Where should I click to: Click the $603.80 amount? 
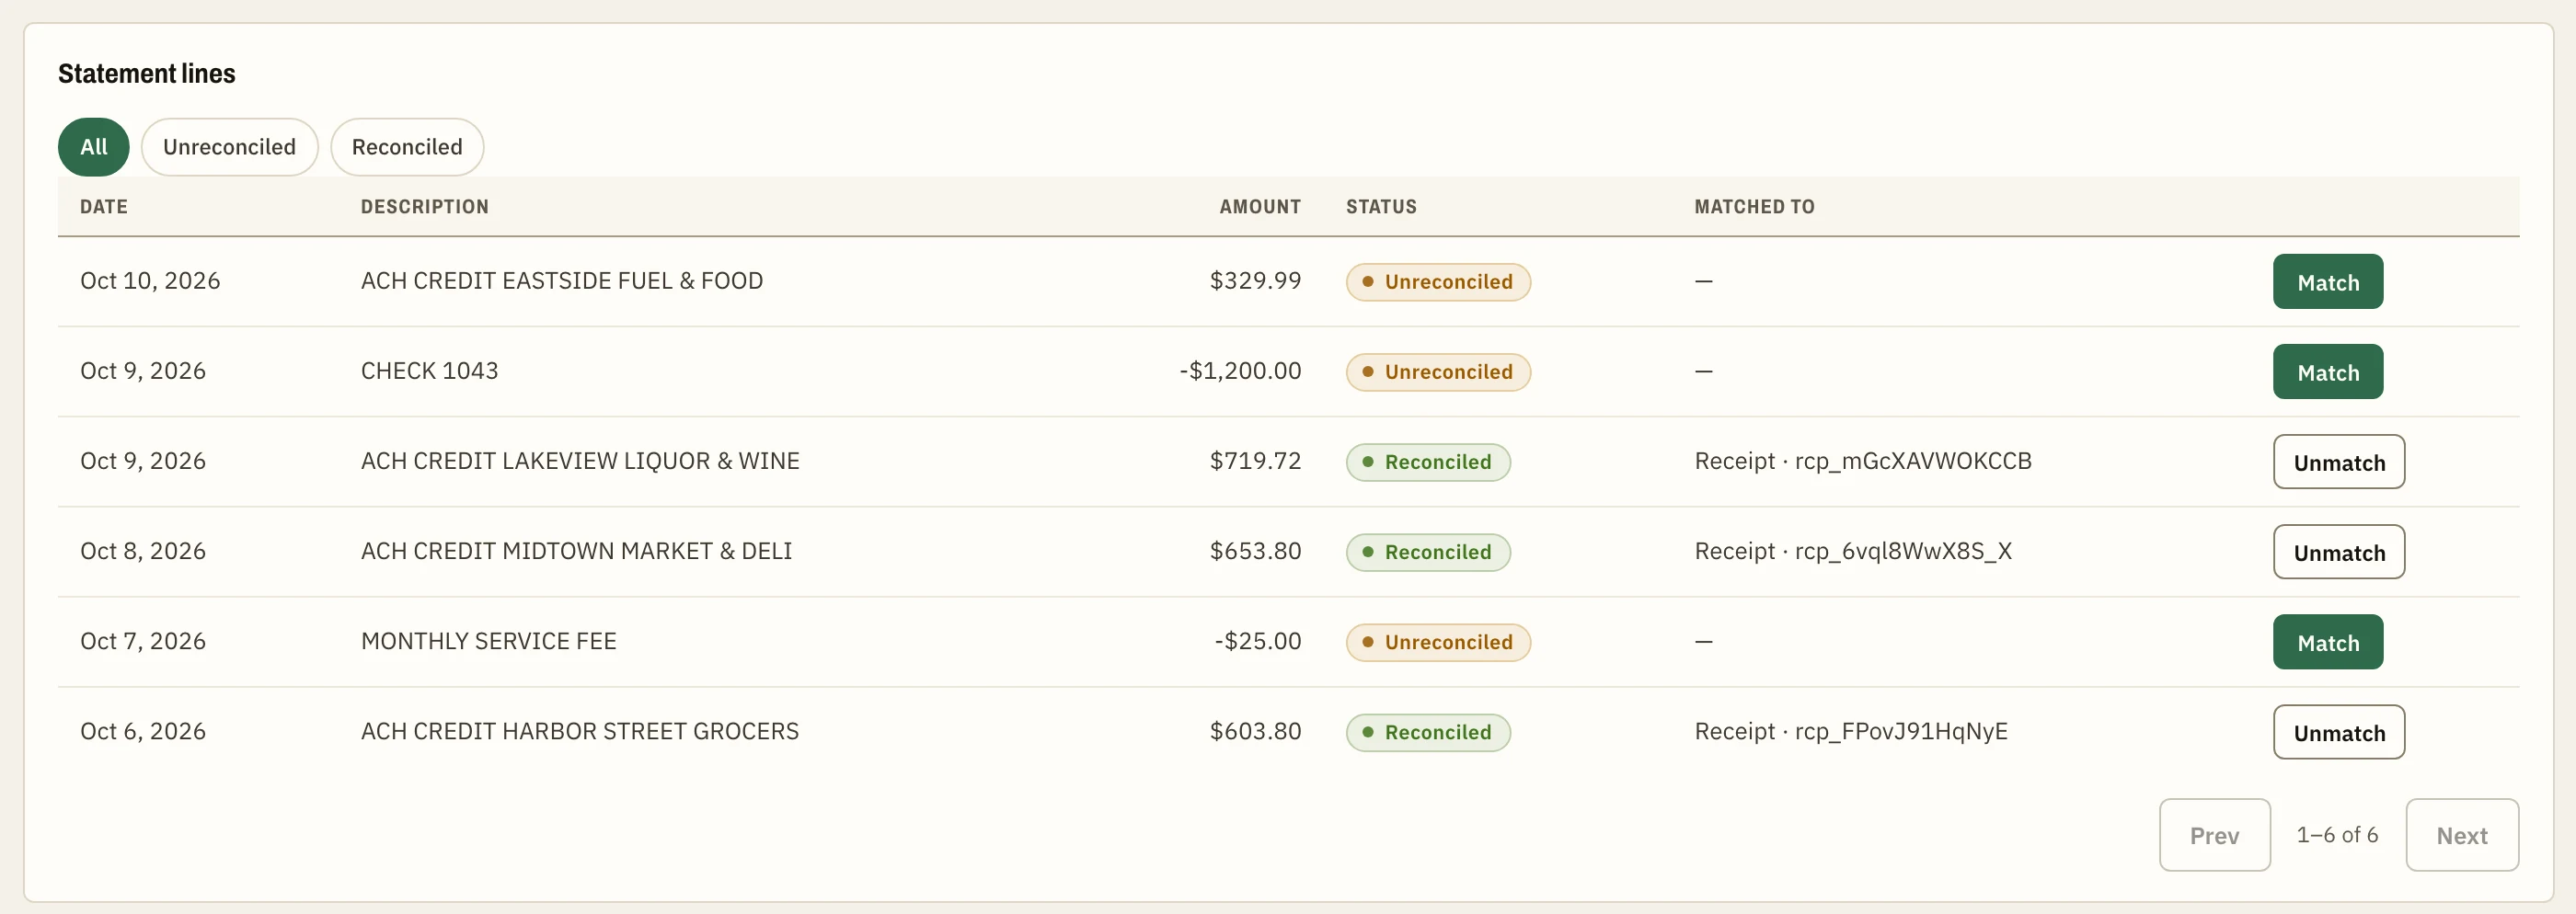click(1255, 731)
